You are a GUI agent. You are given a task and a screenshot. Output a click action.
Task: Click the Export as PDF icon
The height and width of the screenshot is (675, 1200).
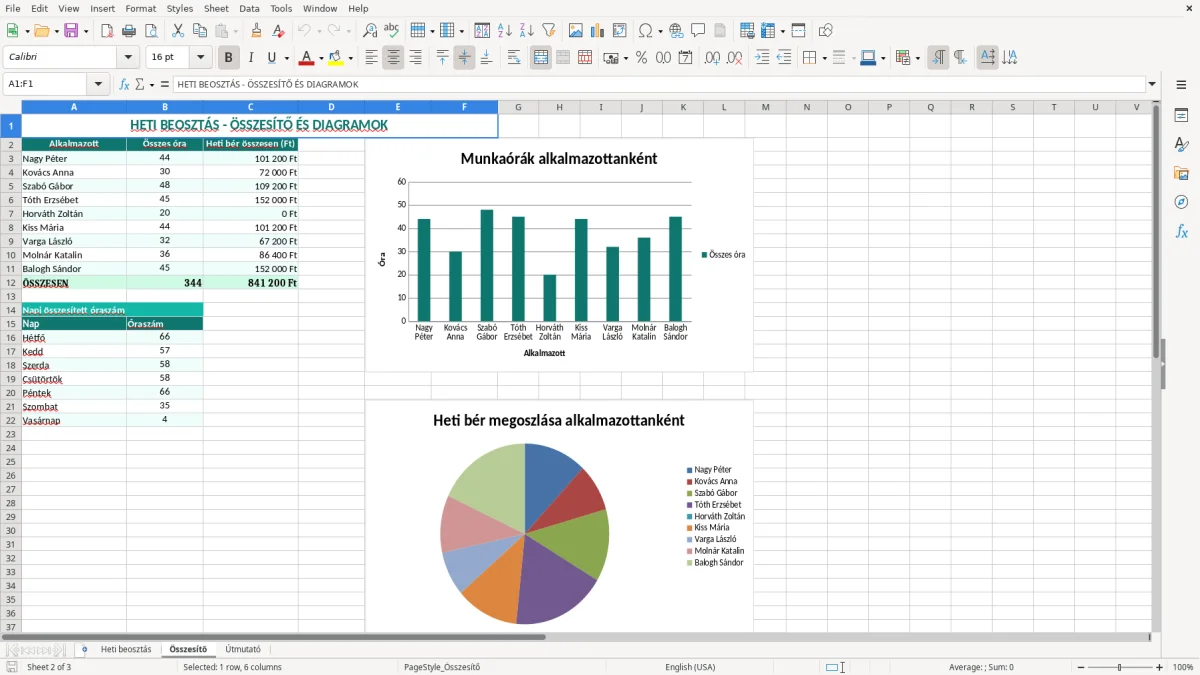[x=107, y=31]
